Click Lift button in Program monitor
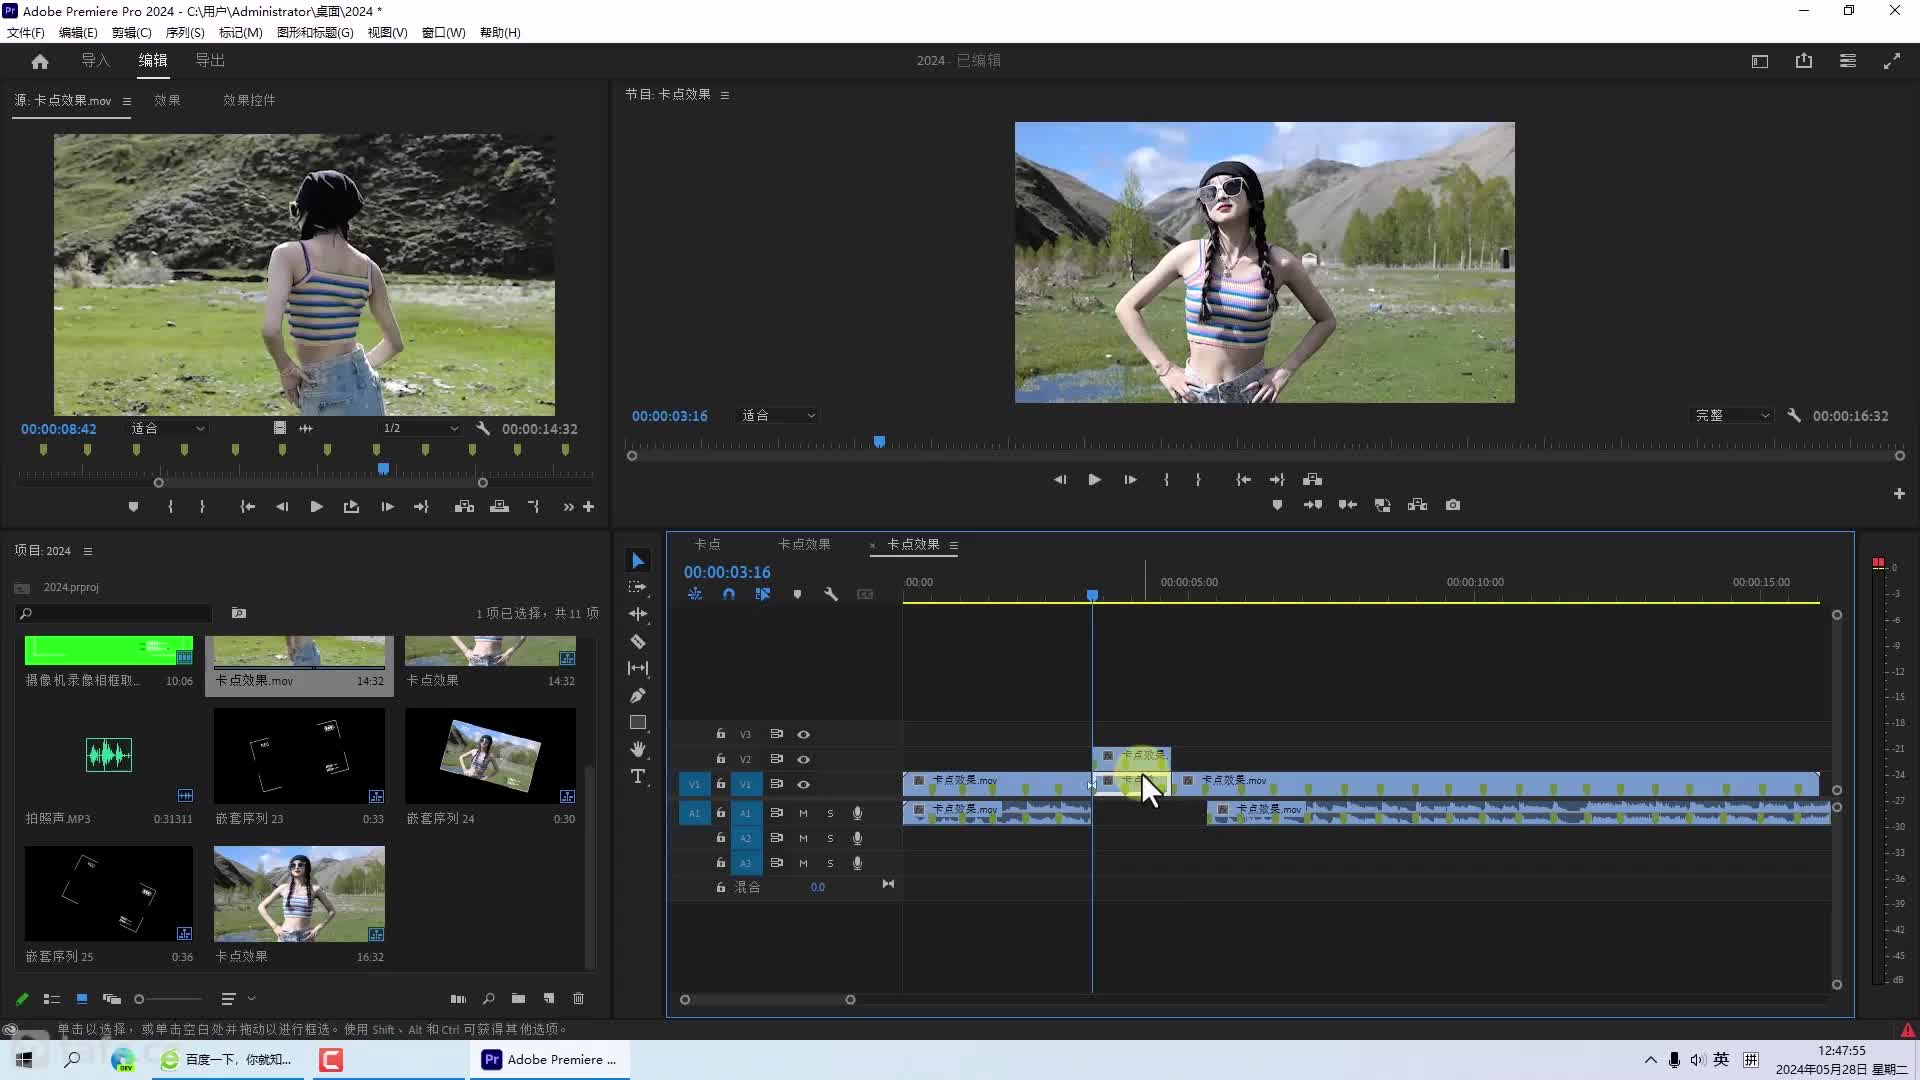This screenshot has height=1080, width=1920. 1383,505
